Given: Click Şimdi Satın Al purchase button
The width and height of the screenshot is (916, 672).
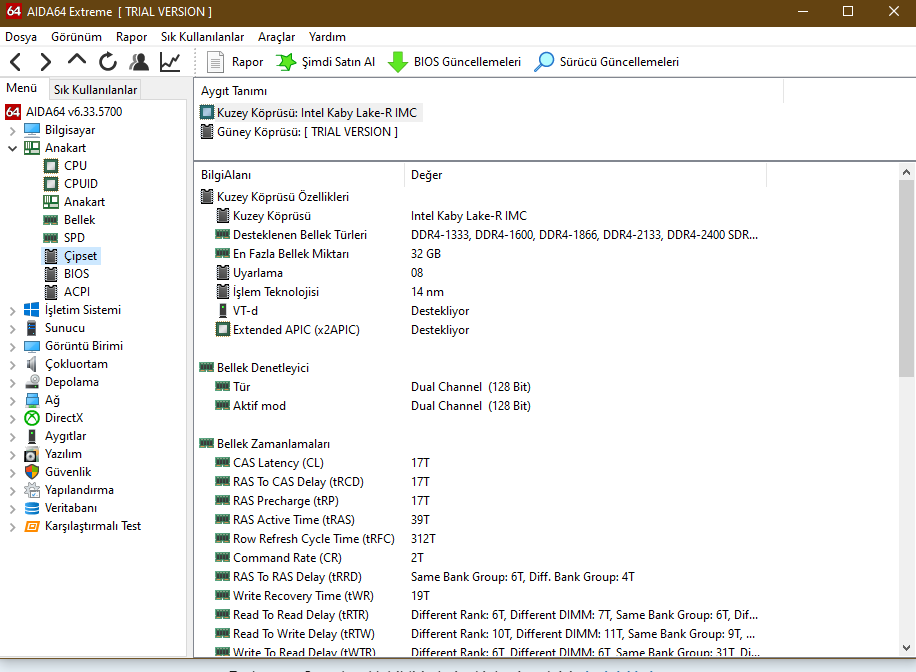Looking at the screenshot, I should click(x=325, y=61).
